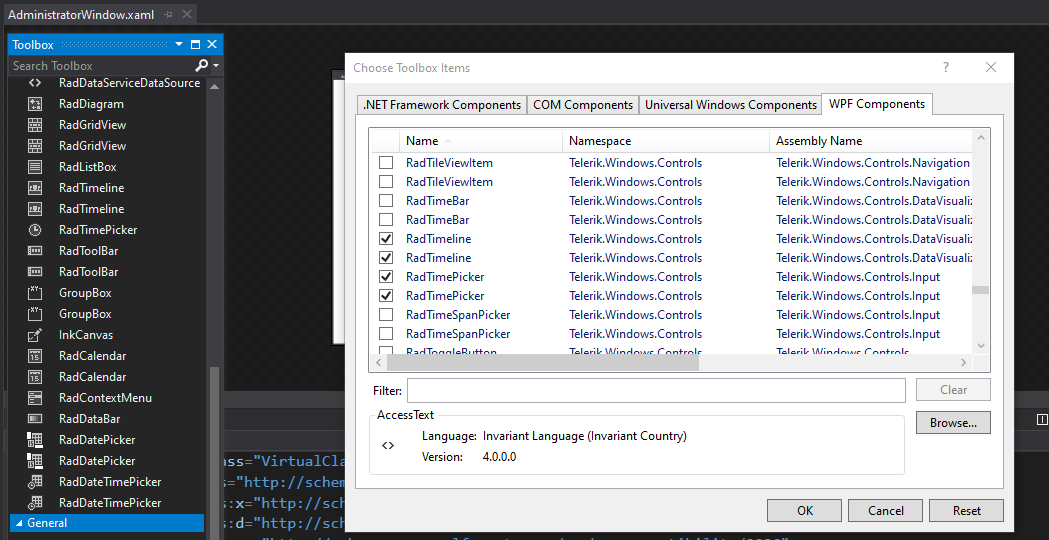Select RadDataServiceDataSource text in the Toolbox

pos(129,83)
